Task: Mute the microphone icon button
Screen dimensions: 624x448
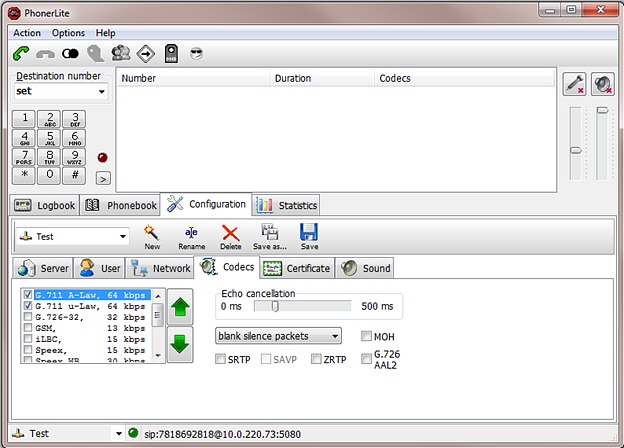Action: tap(574, 84)
